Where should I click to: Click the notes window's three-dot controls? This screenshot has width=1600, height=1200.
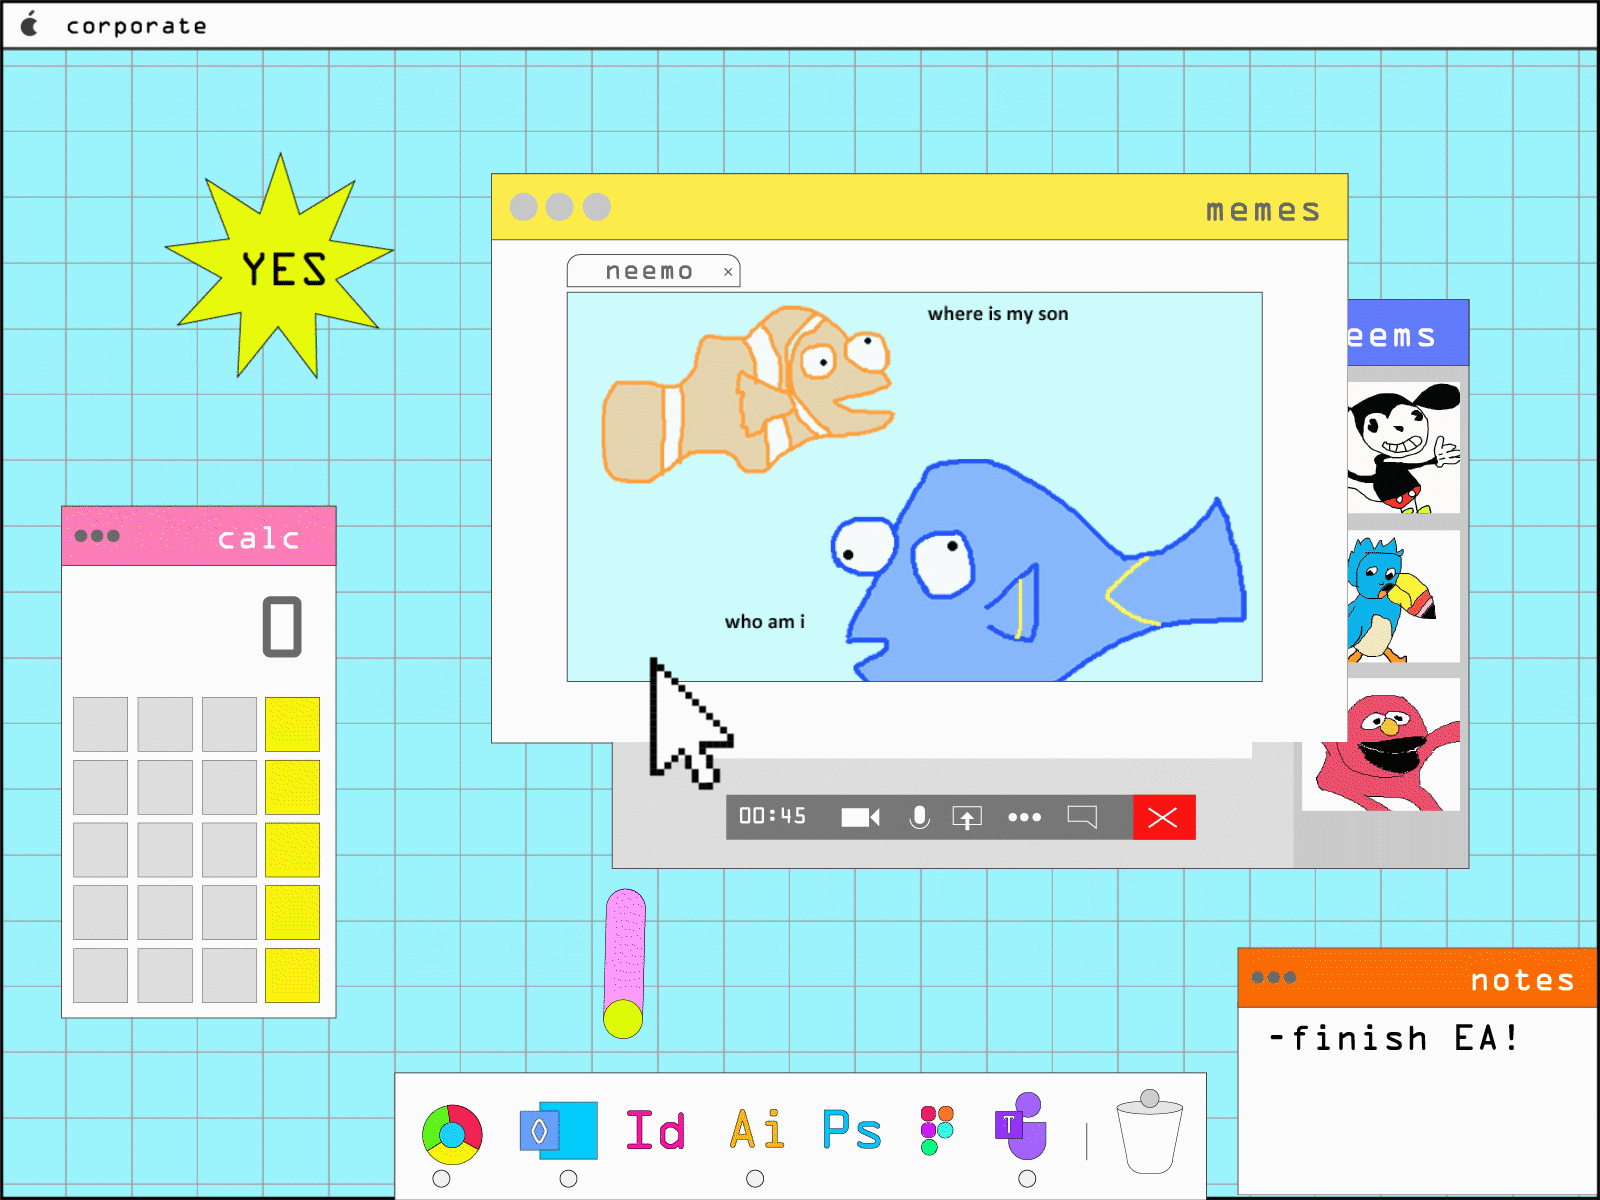(x=1273, y=977)
